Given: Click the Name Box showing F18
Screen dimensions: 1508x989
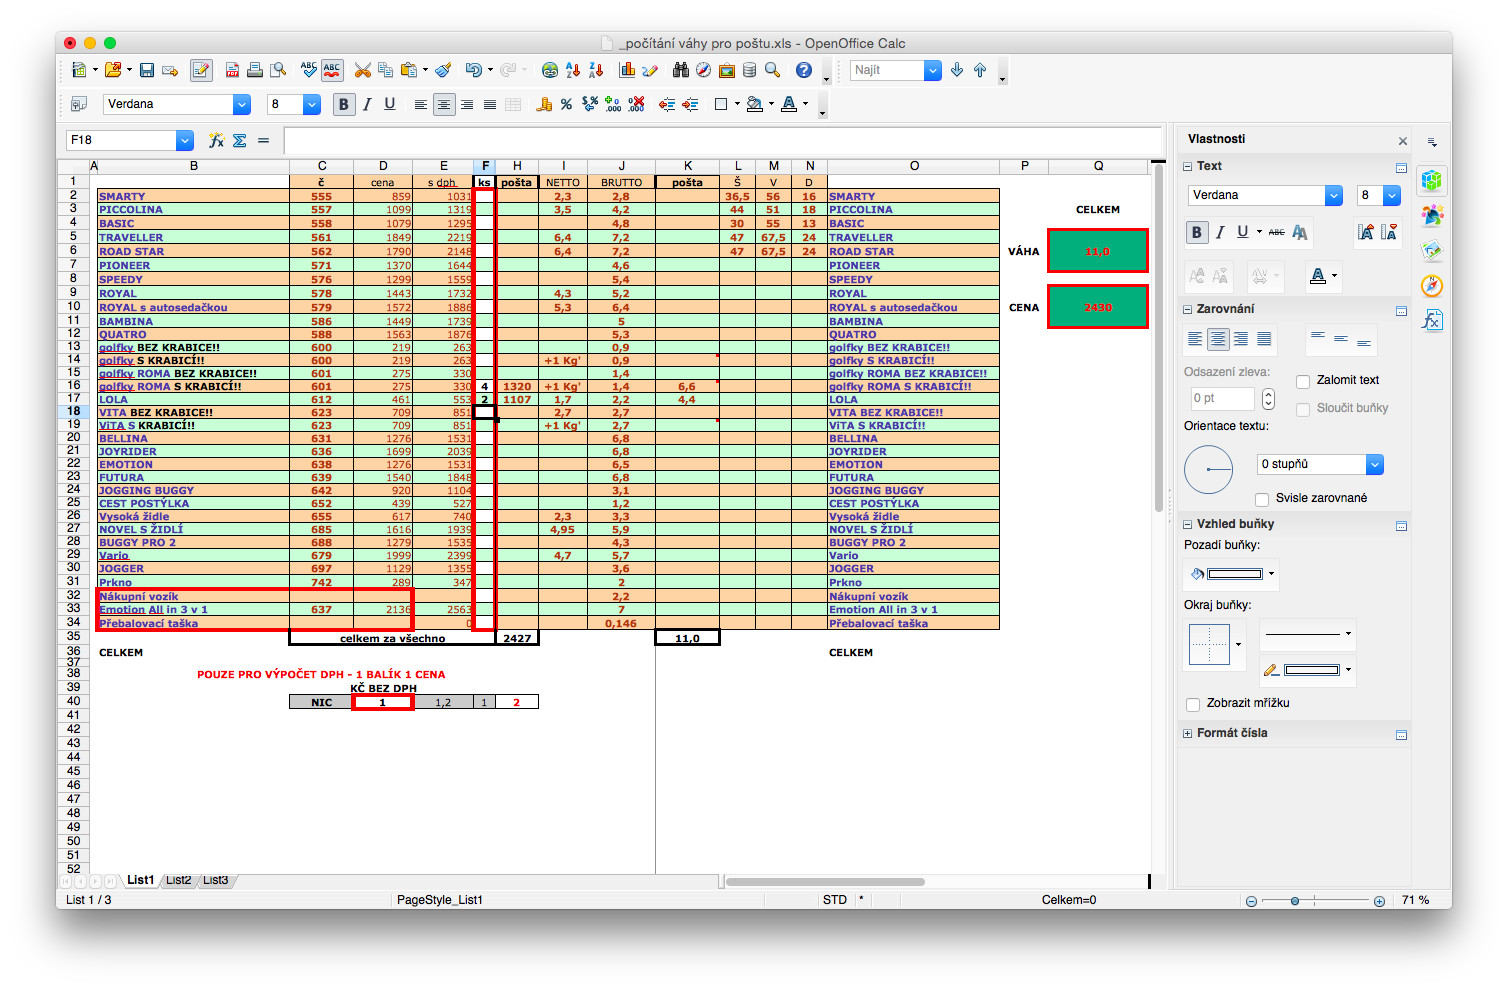Looking at the screenshot, I should pyautogui.click(x=120, y=140).
